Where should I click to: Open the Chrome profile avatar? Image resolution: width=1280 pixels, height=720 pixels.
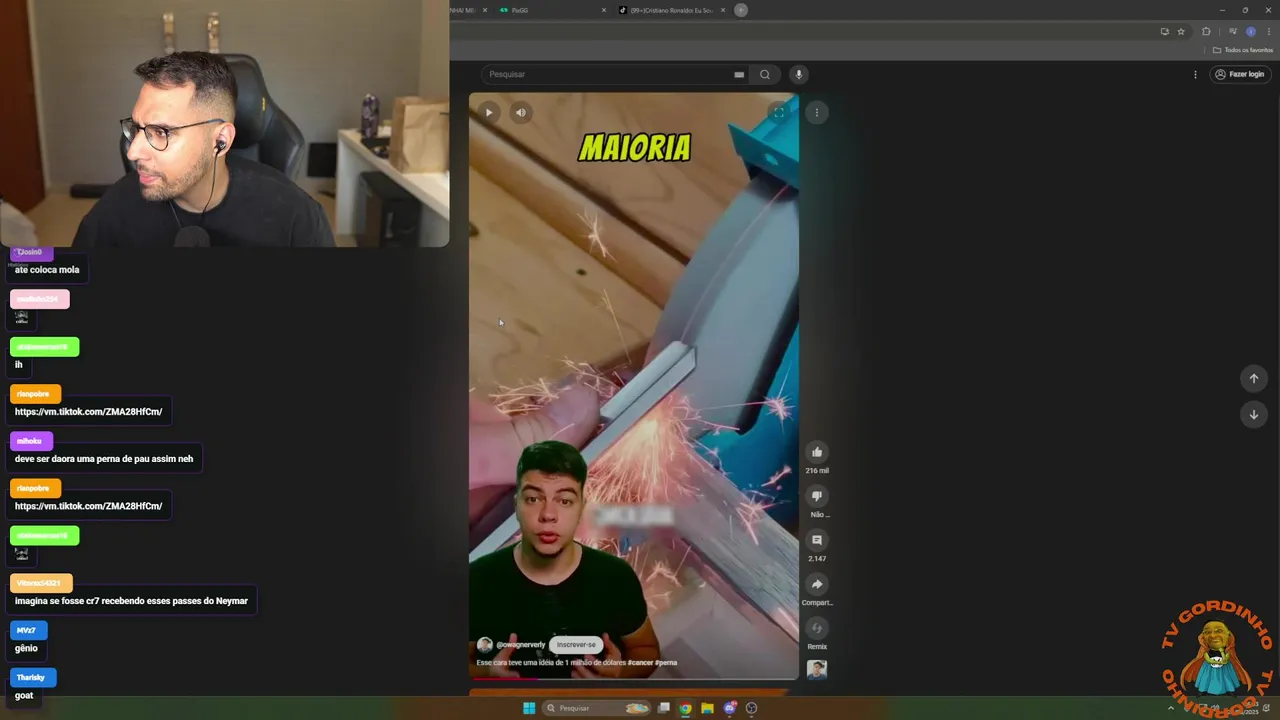click(1250, 32)
